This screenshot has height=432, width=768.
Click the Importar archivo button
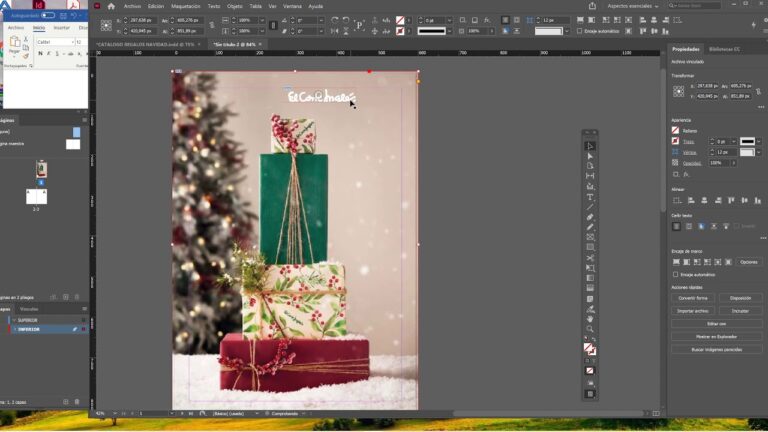[693, 311]
